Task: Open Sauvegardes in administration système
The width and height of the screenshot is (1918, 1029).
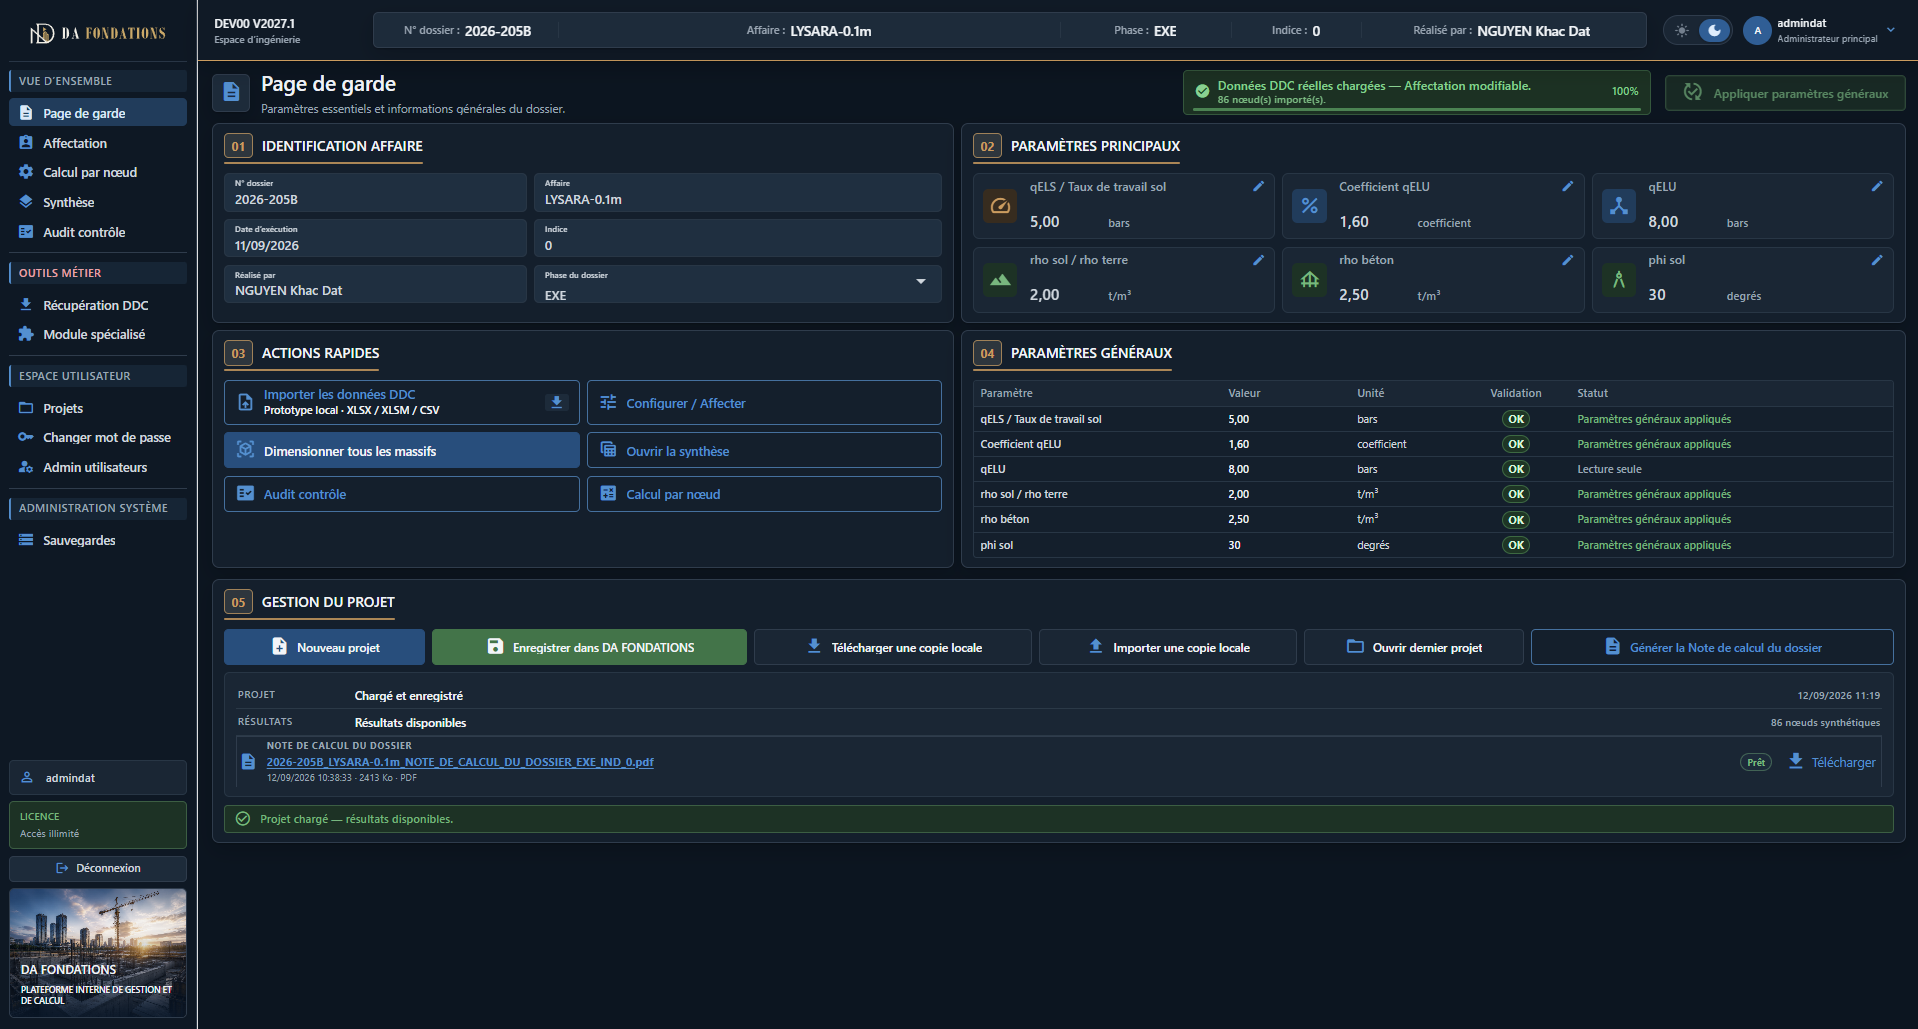Action: (98, 540)
